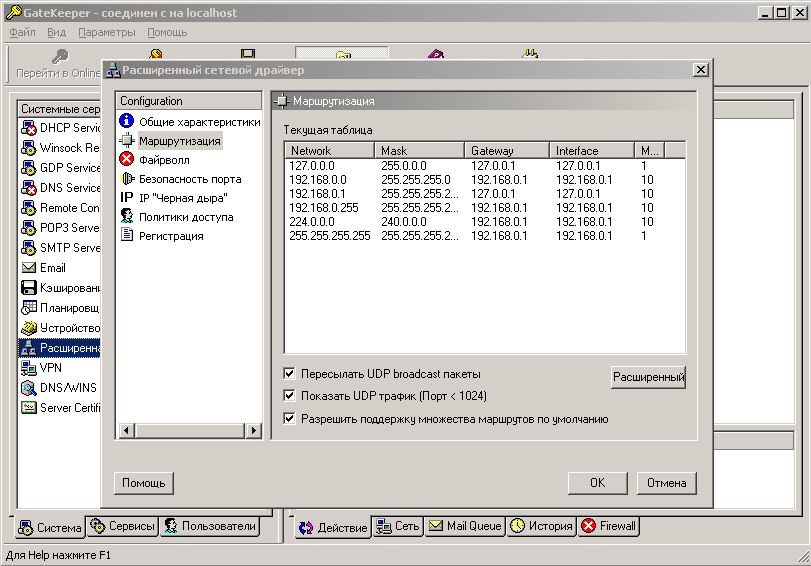Click the POP3 Server icon
The image size is (811, 566).
pyautogui.click(x=28, y=228)
